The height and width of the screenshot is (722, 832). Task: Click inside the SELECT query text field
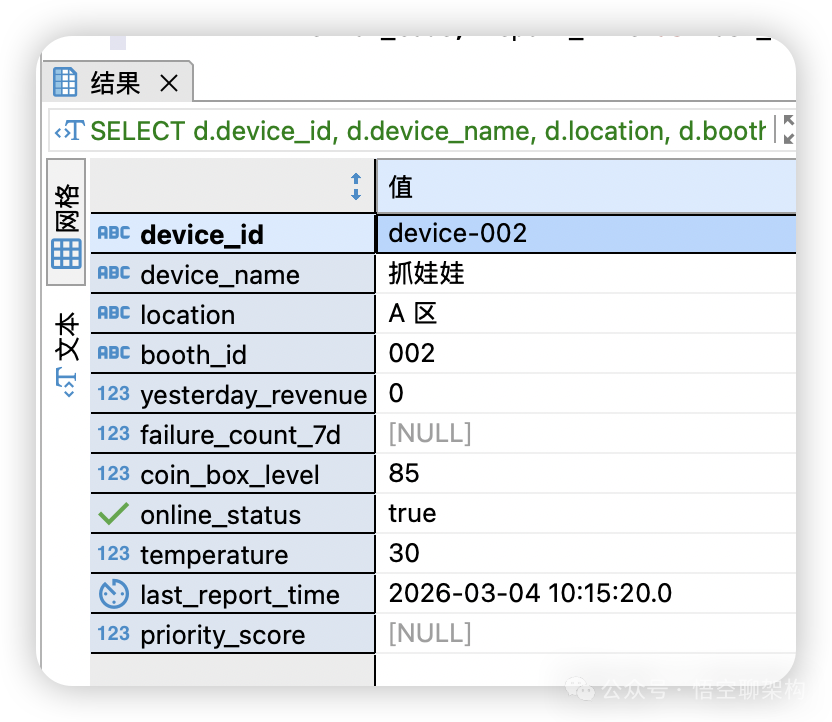tap(428, 131)
